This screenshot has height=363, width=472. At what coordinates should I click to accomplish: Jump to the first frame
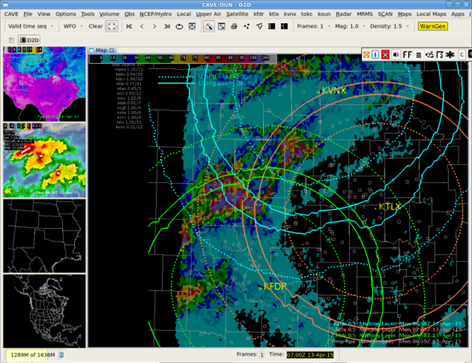tap(129, 26)
